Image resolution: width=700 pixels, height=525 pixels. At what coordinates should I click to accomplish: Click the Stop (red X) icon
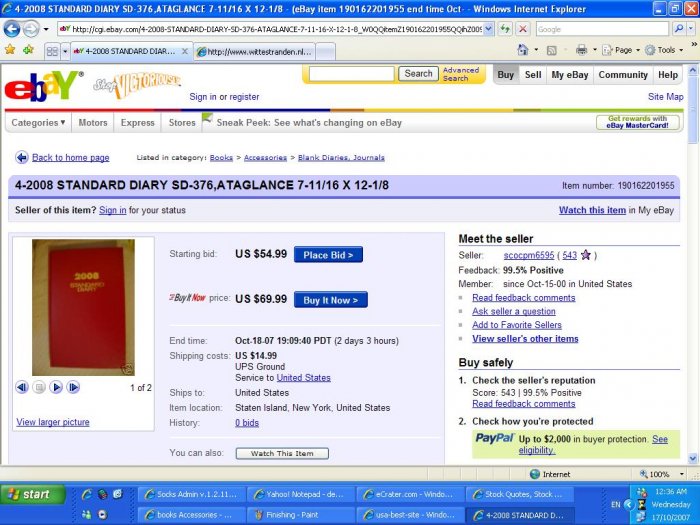pyautogui.click(x=522, y=29)
